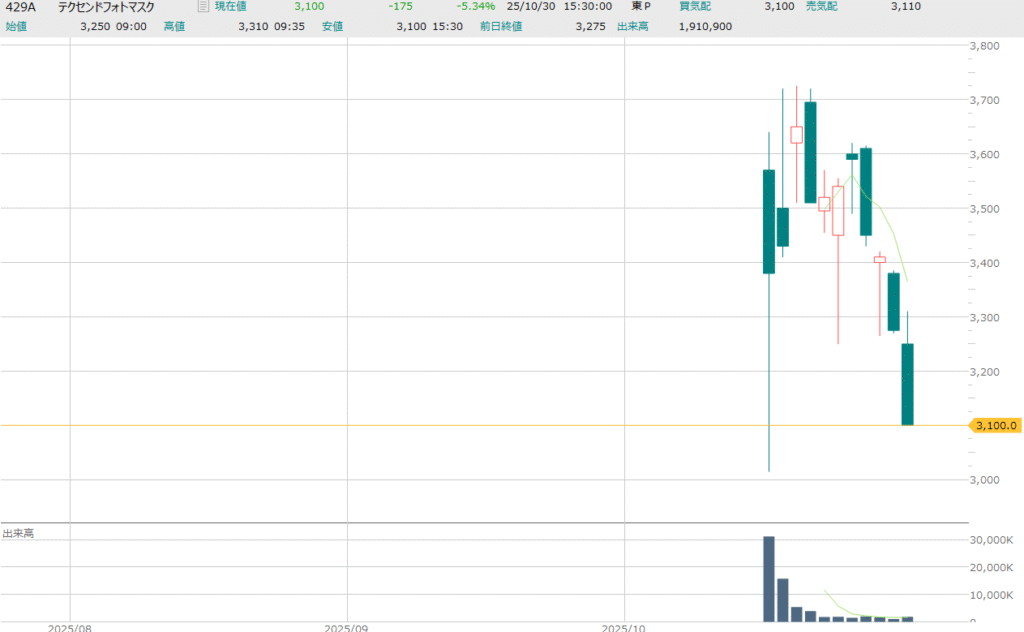Click the 始値 open price label
Viewport: 1024px width, 632px height.
(17, 26)
